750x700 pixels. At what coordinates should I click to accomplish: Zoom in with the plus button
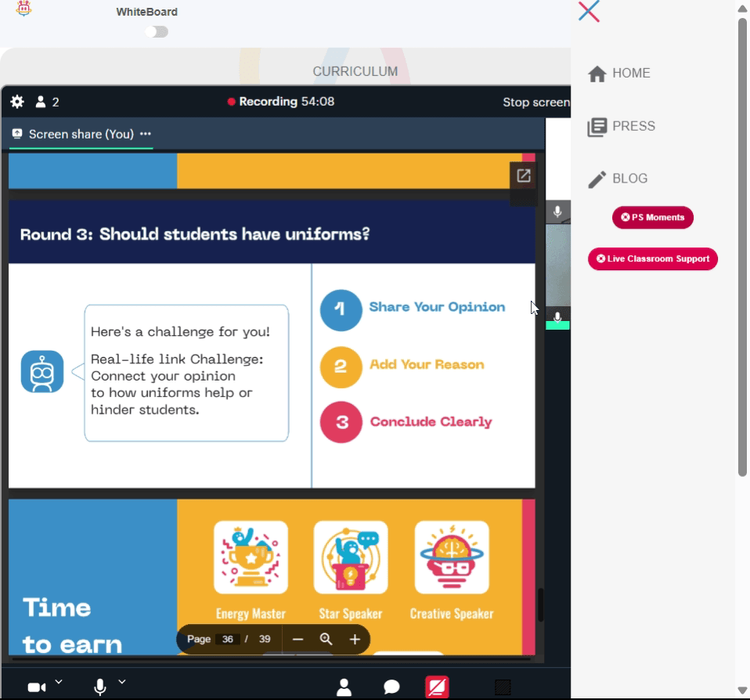[x=354, y=639]
